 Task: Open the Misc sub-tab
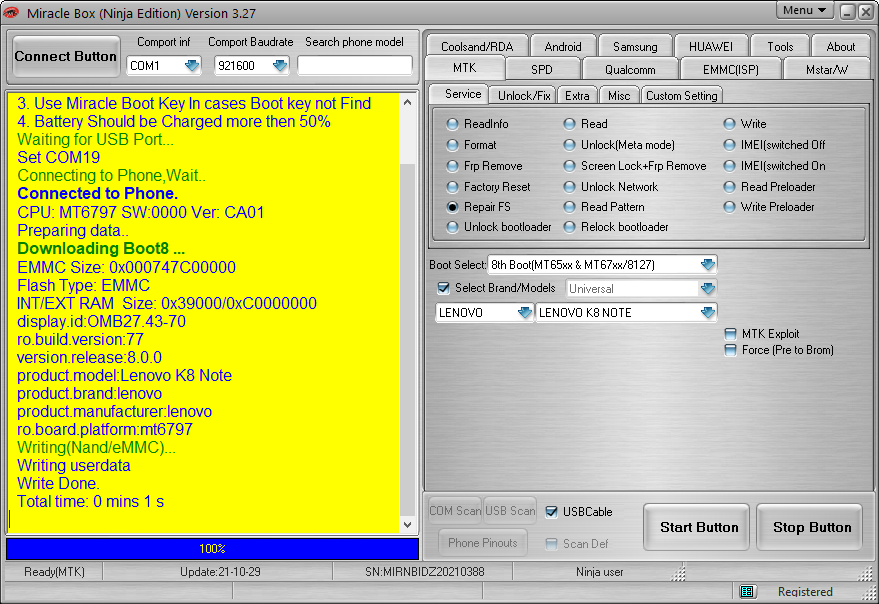(619, 95)
